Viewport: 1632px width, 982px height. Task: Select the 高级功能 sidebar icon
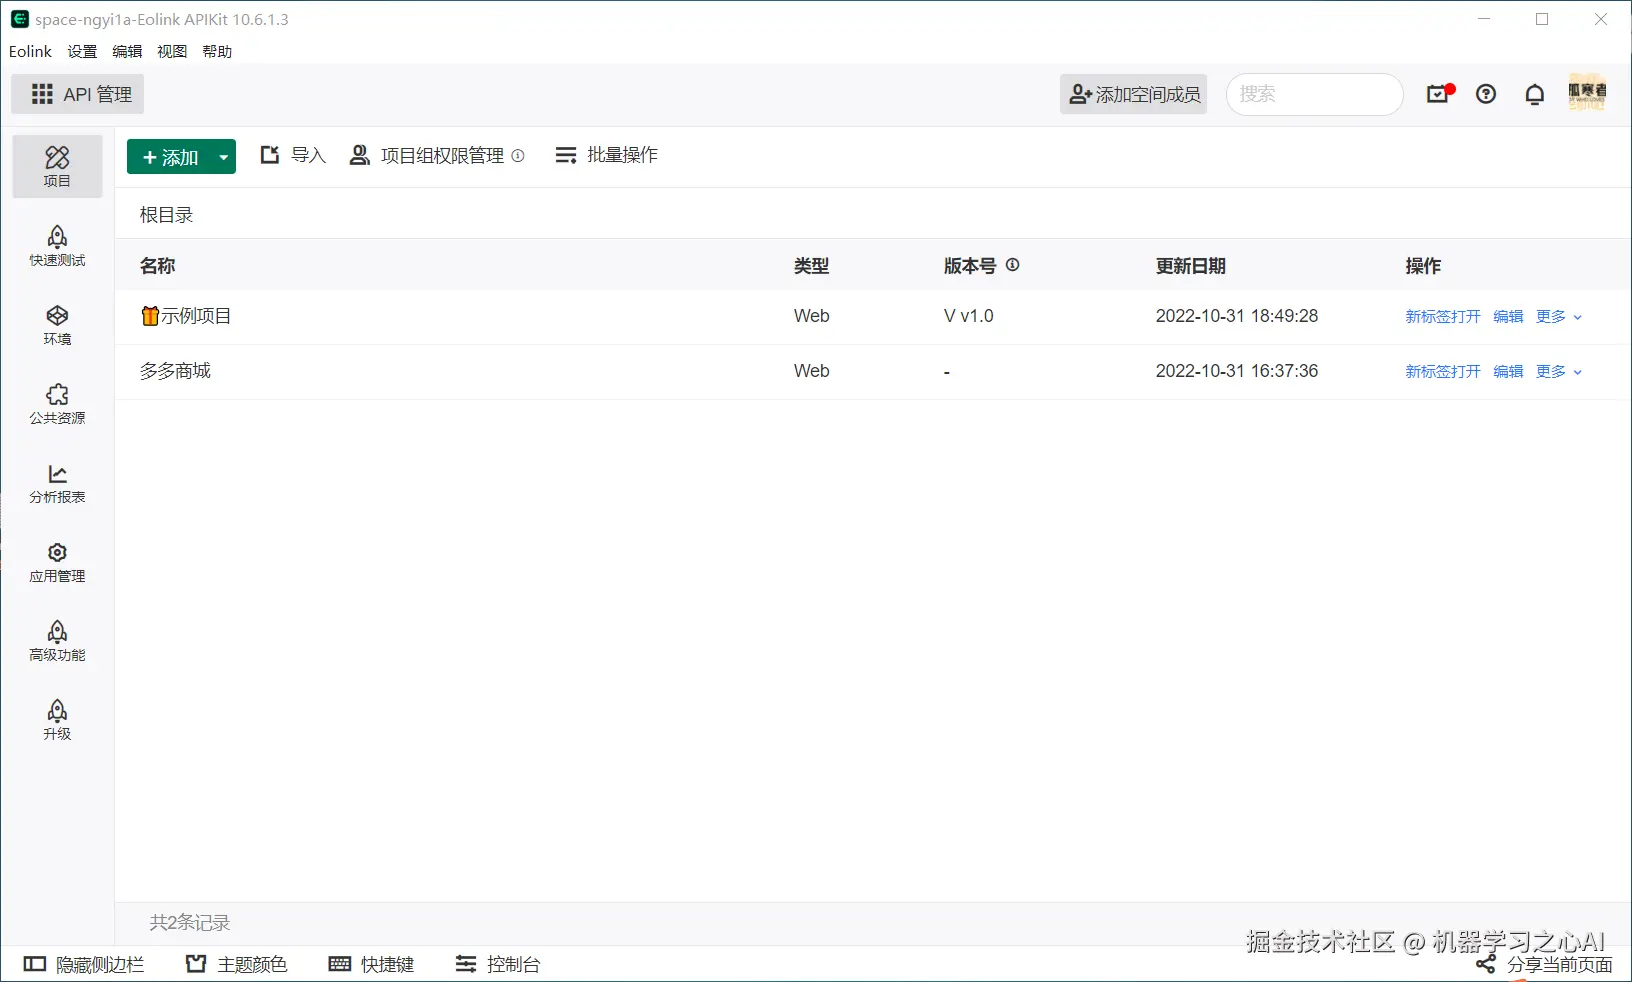(x=57, y=641)
